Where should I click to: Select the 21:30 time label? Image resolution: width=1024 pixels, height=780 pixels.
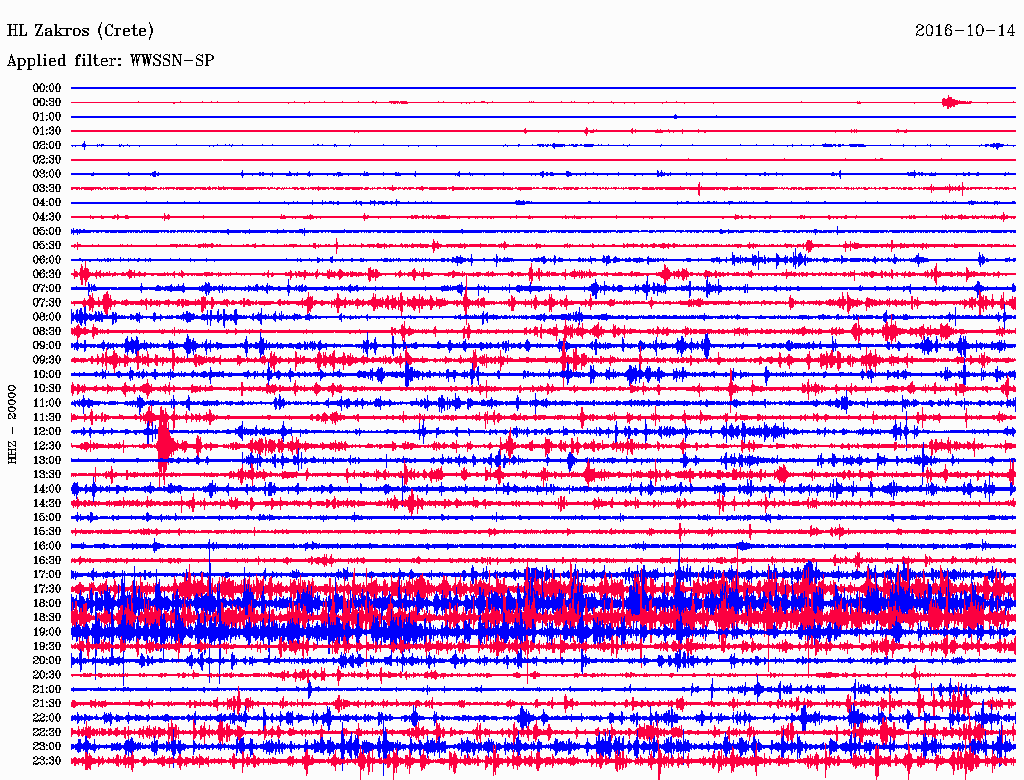tap(47, 704)
